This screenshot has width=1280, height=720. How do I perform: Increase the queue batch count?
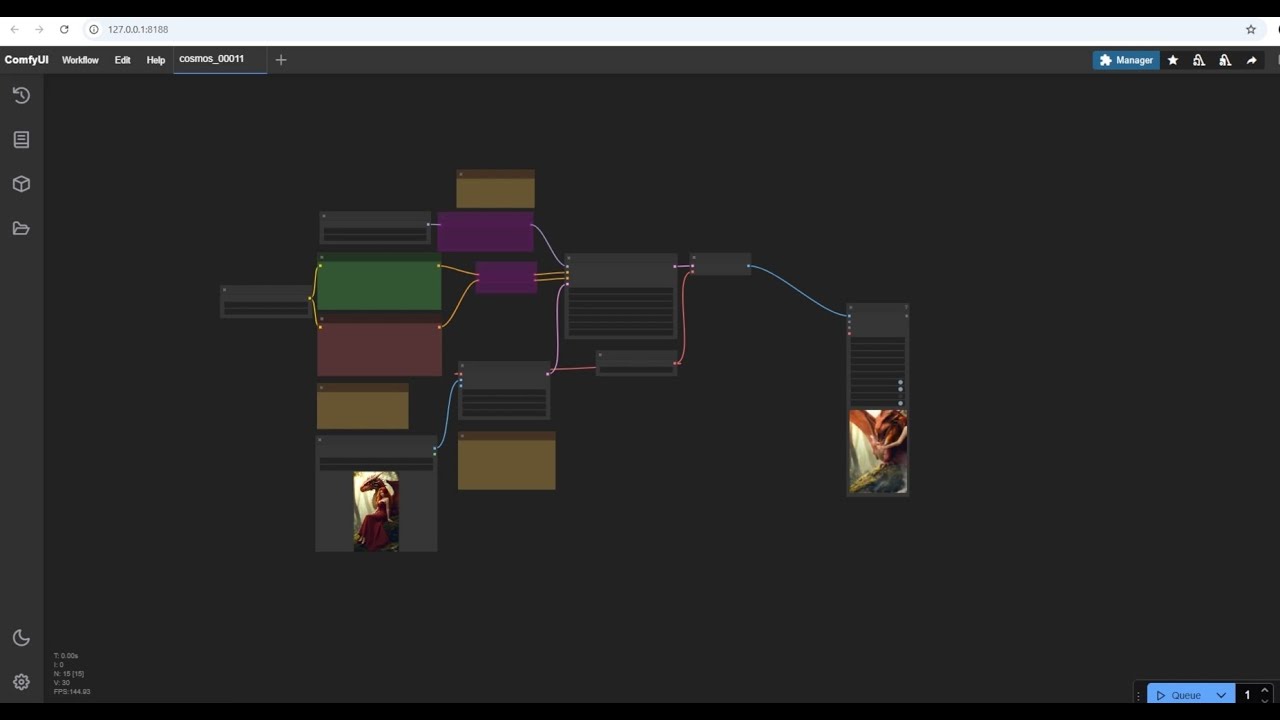(x=1265, y=690)
